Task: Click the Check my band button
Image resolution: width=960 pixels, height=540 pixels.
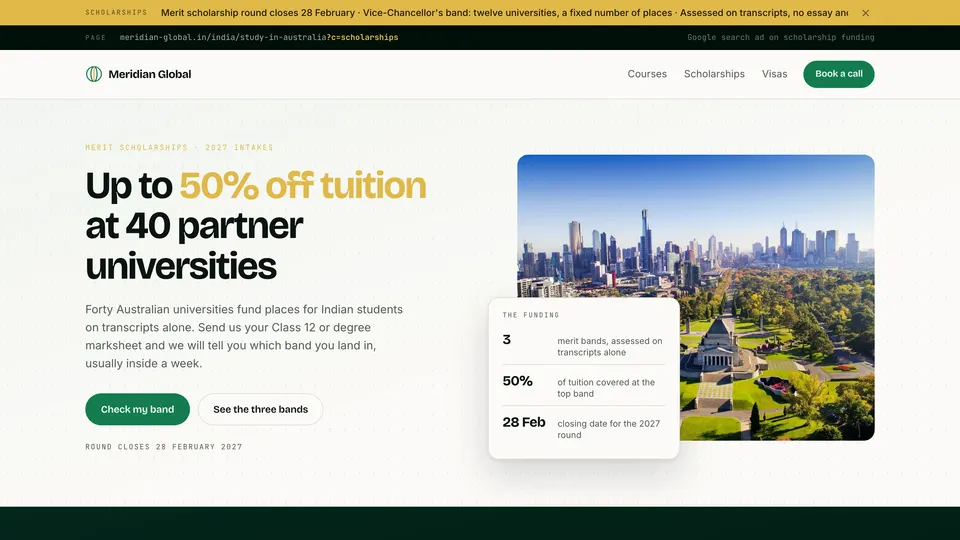Action: click(x=137, y=409)
